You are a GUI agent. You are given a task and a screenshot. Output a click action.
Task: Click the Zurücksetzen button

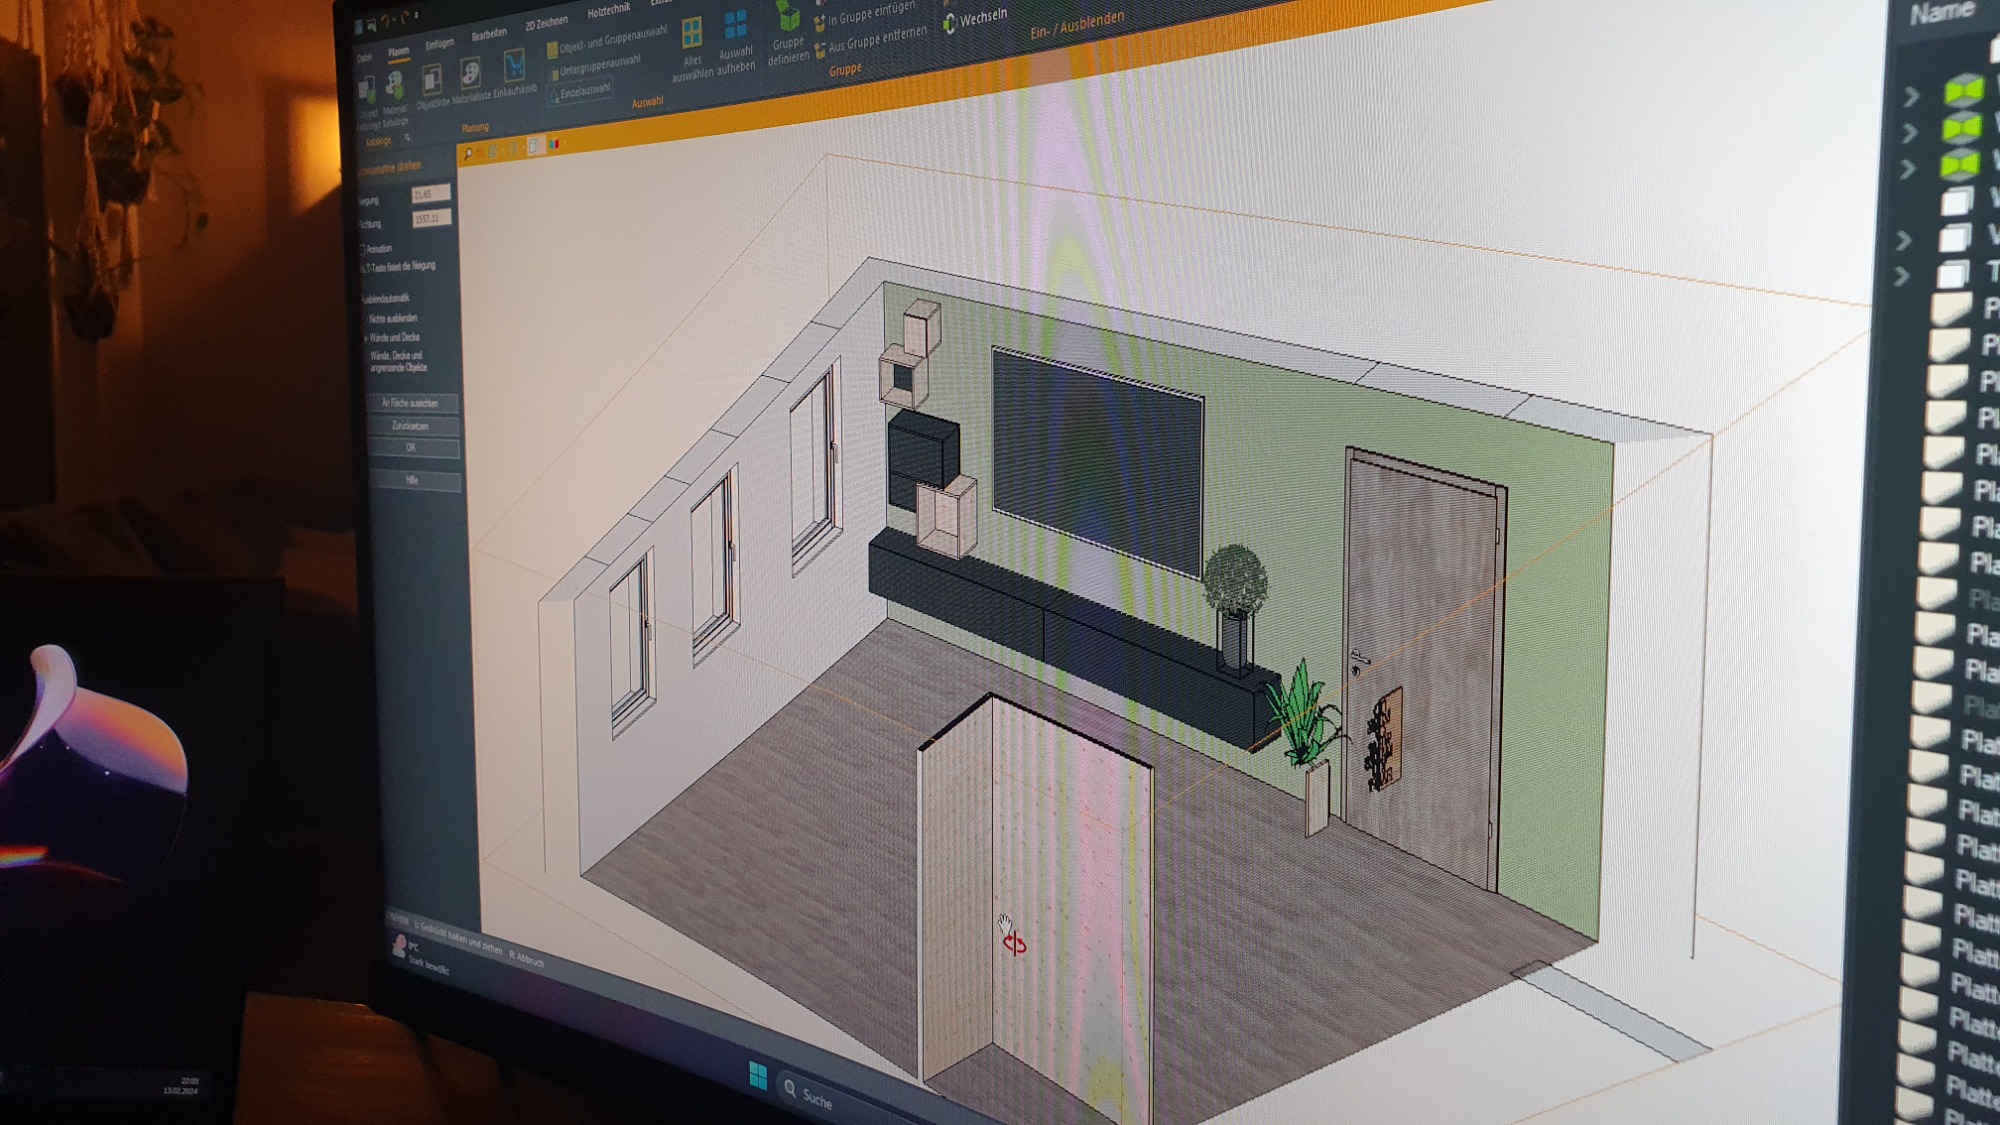tap(412, 426)
